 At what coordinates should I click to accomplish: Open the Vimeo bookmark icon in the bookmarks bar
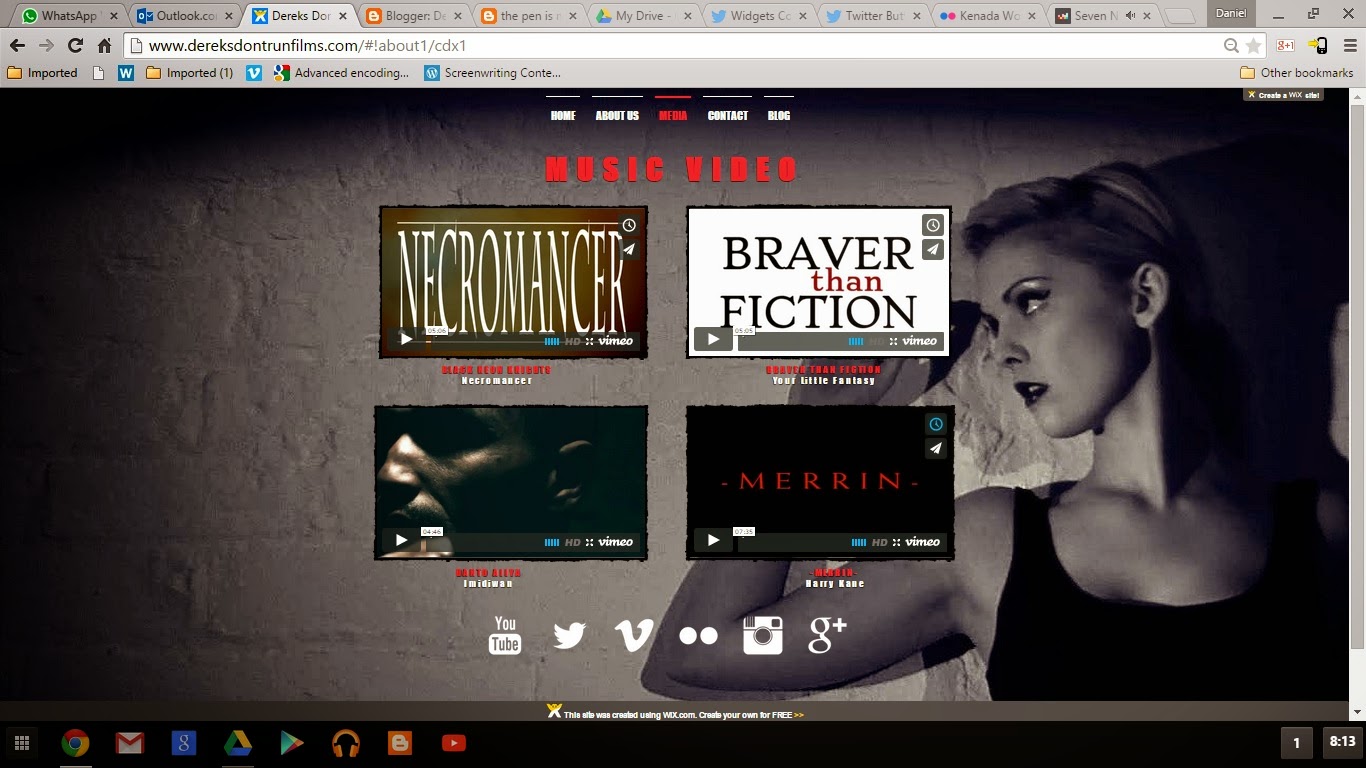(254, 73)
